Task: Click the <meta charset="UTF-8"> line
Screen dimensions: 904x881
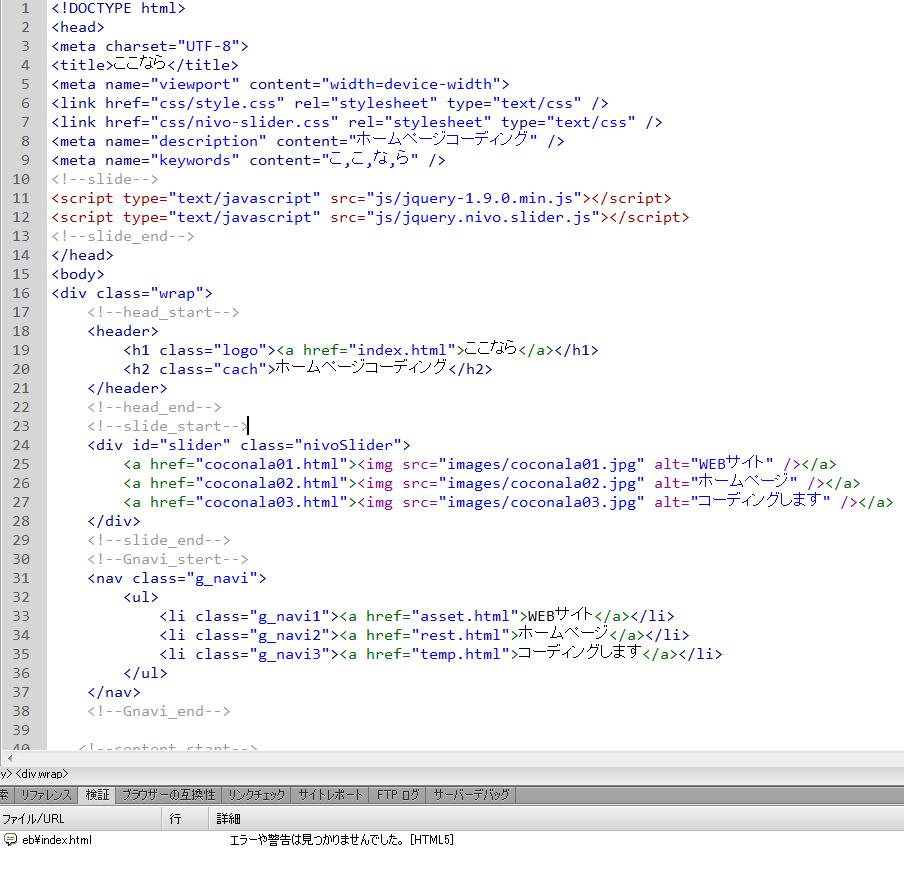Action: point(150,46)
